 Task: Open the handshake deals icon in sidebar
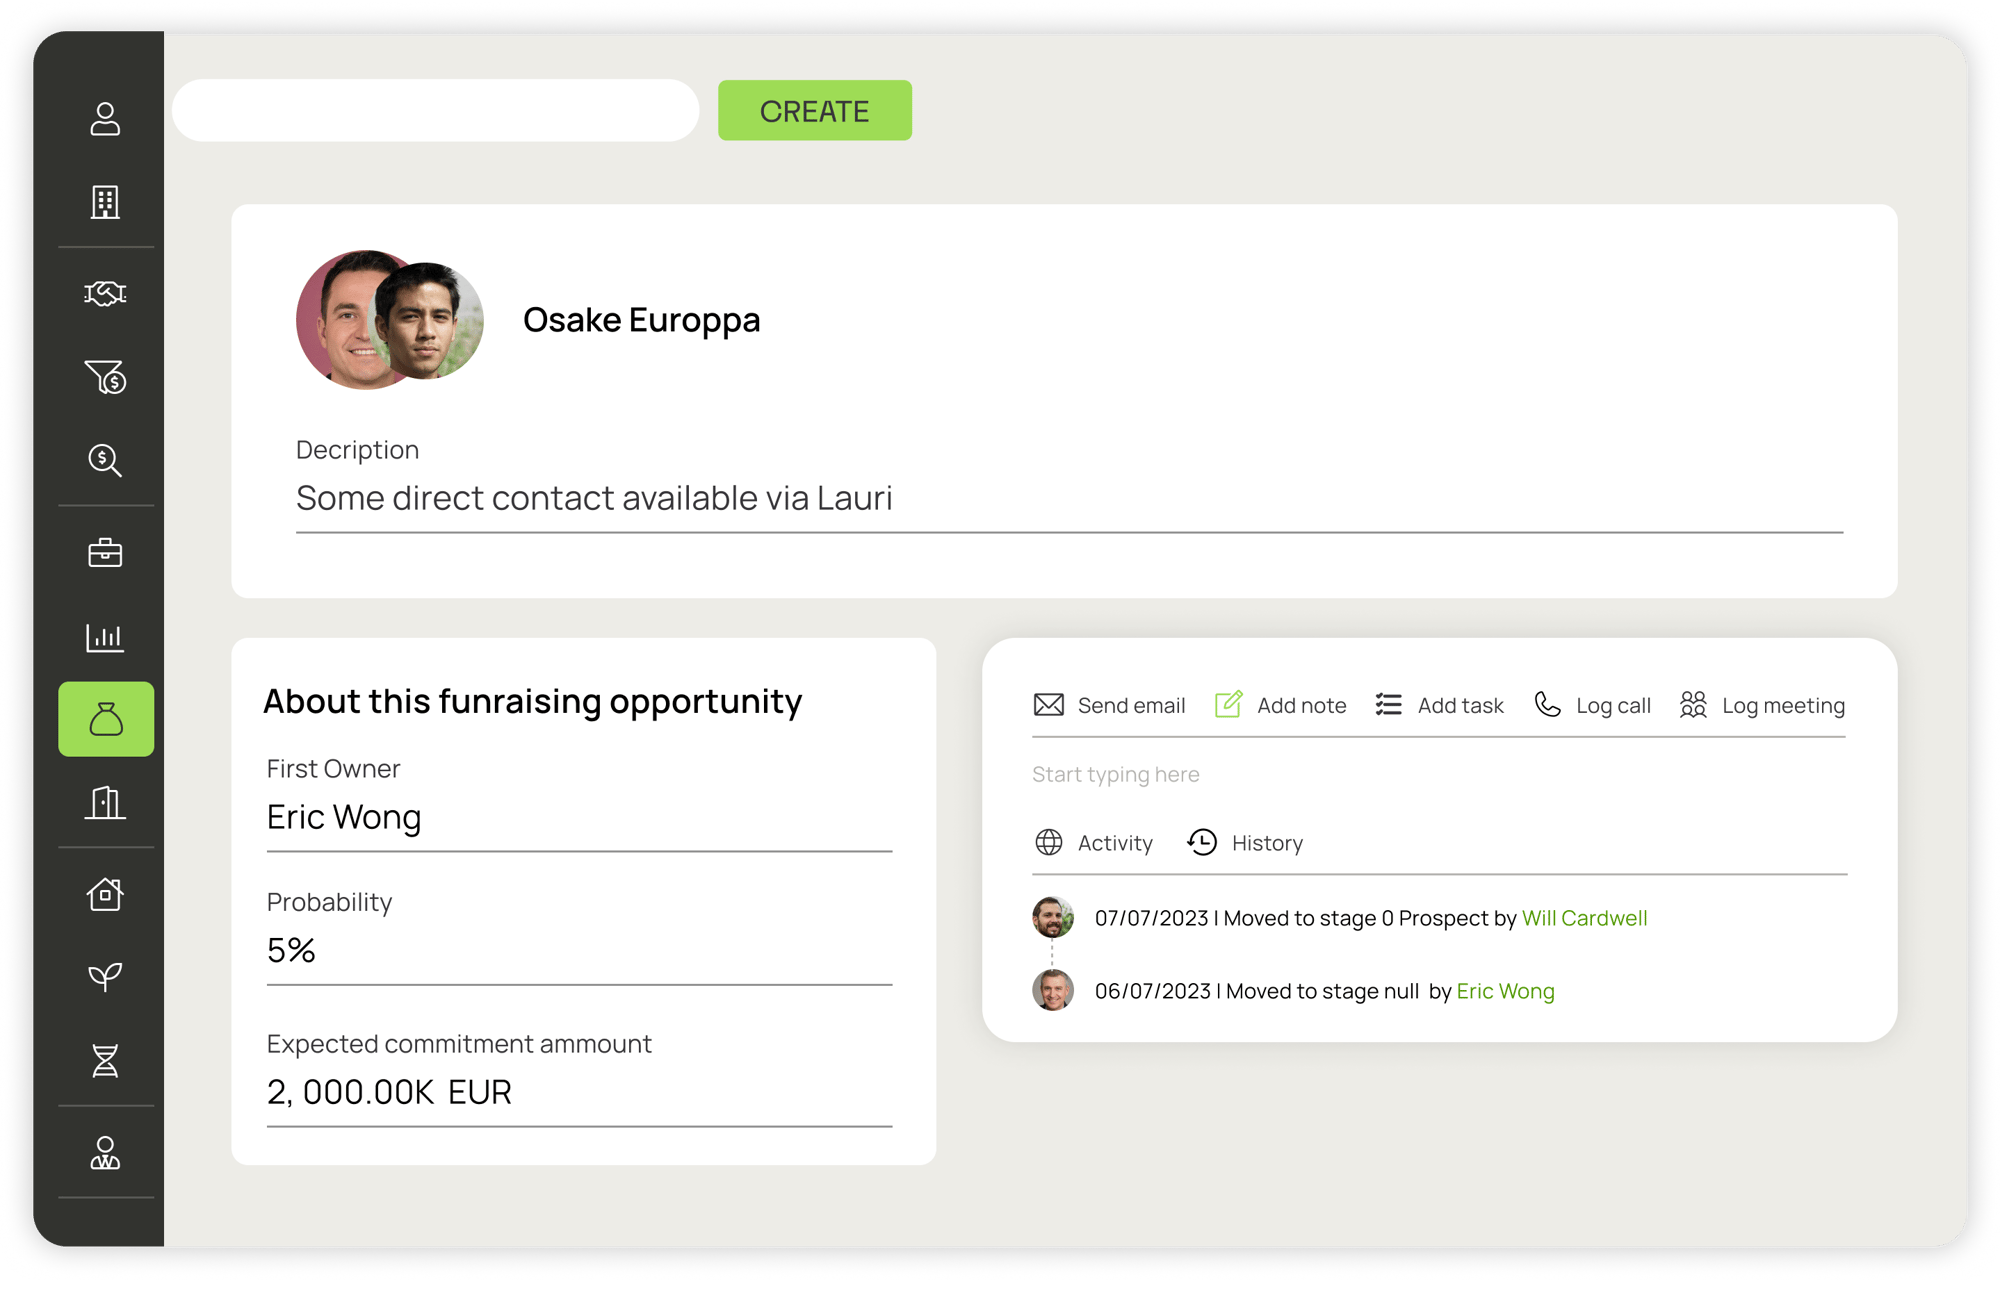(x=105, y=293)
